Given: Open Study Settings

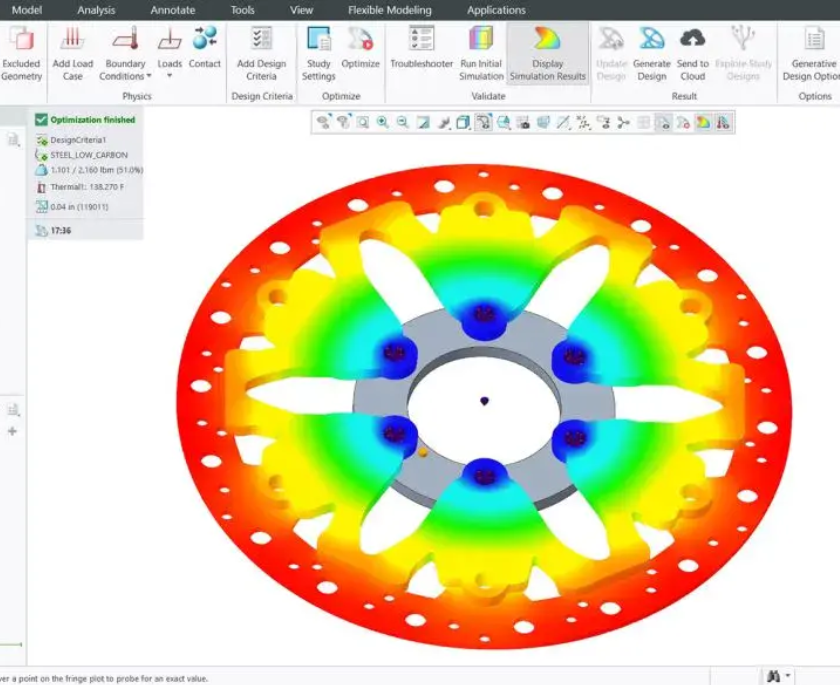Looking at the screenshot, I should tap(319, 40).
